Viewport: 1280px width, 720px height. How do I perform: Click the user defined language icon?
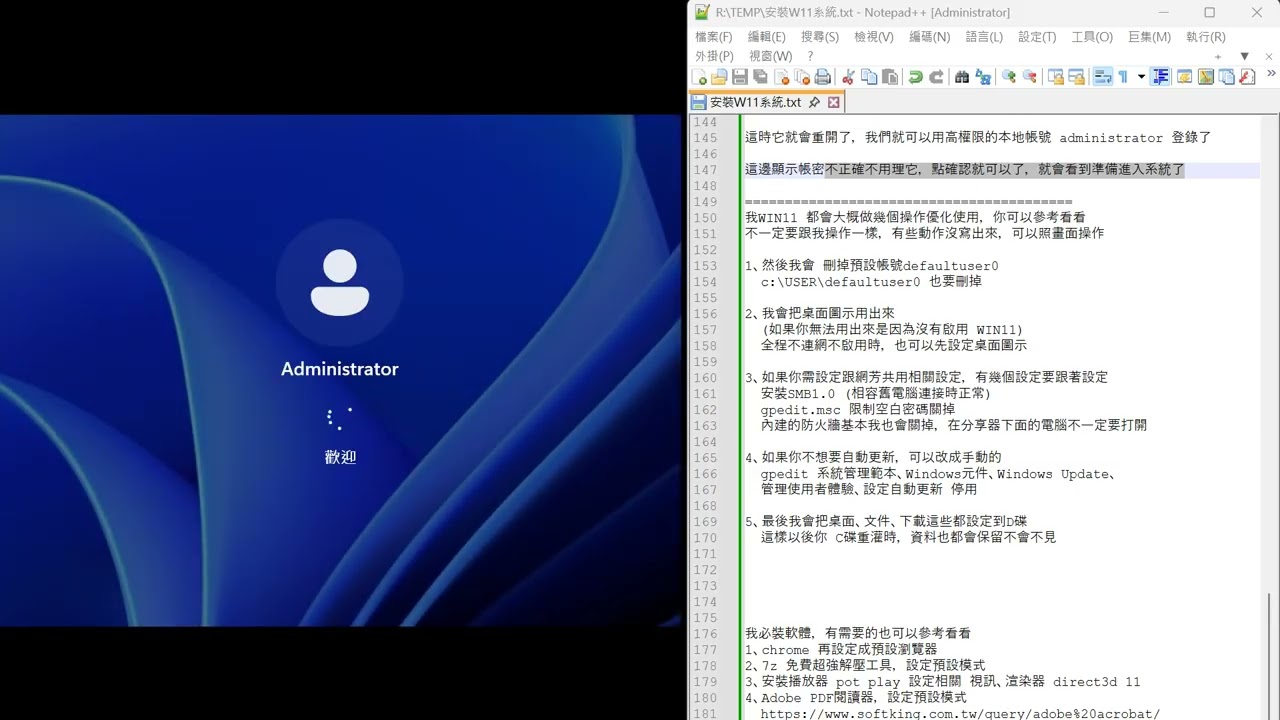[1185, 77]
